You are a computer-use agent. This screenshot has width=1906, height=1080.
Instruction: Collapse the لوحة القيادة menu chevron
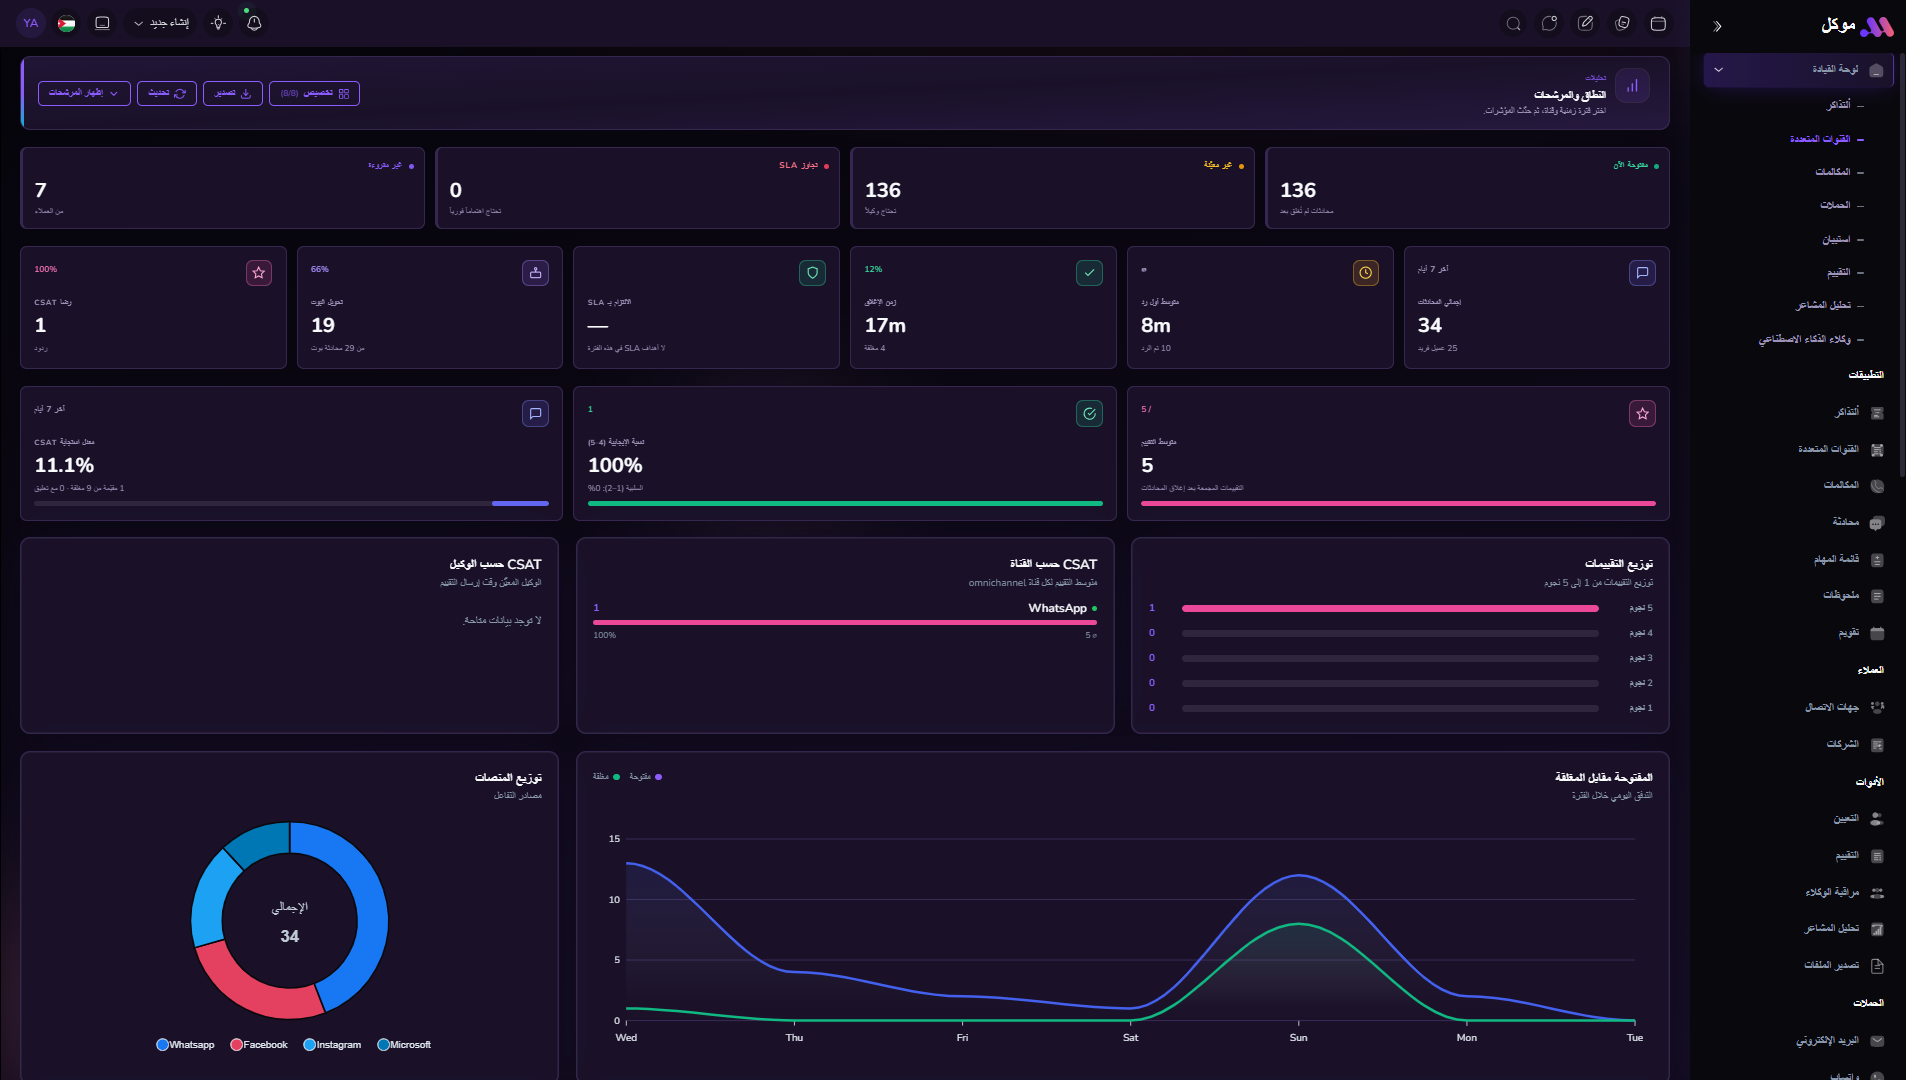[1719, 70]
